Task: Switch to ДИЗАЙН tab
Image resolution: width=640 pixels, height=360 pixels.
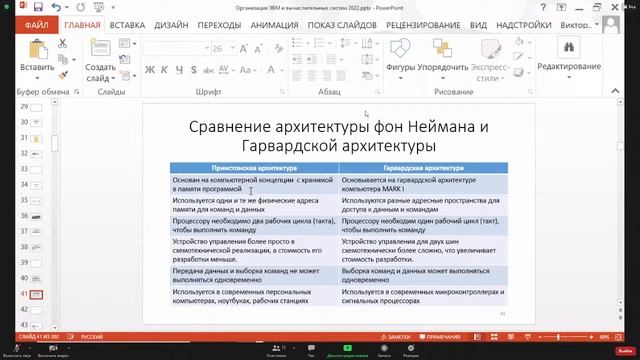Action: pos(171,25)
